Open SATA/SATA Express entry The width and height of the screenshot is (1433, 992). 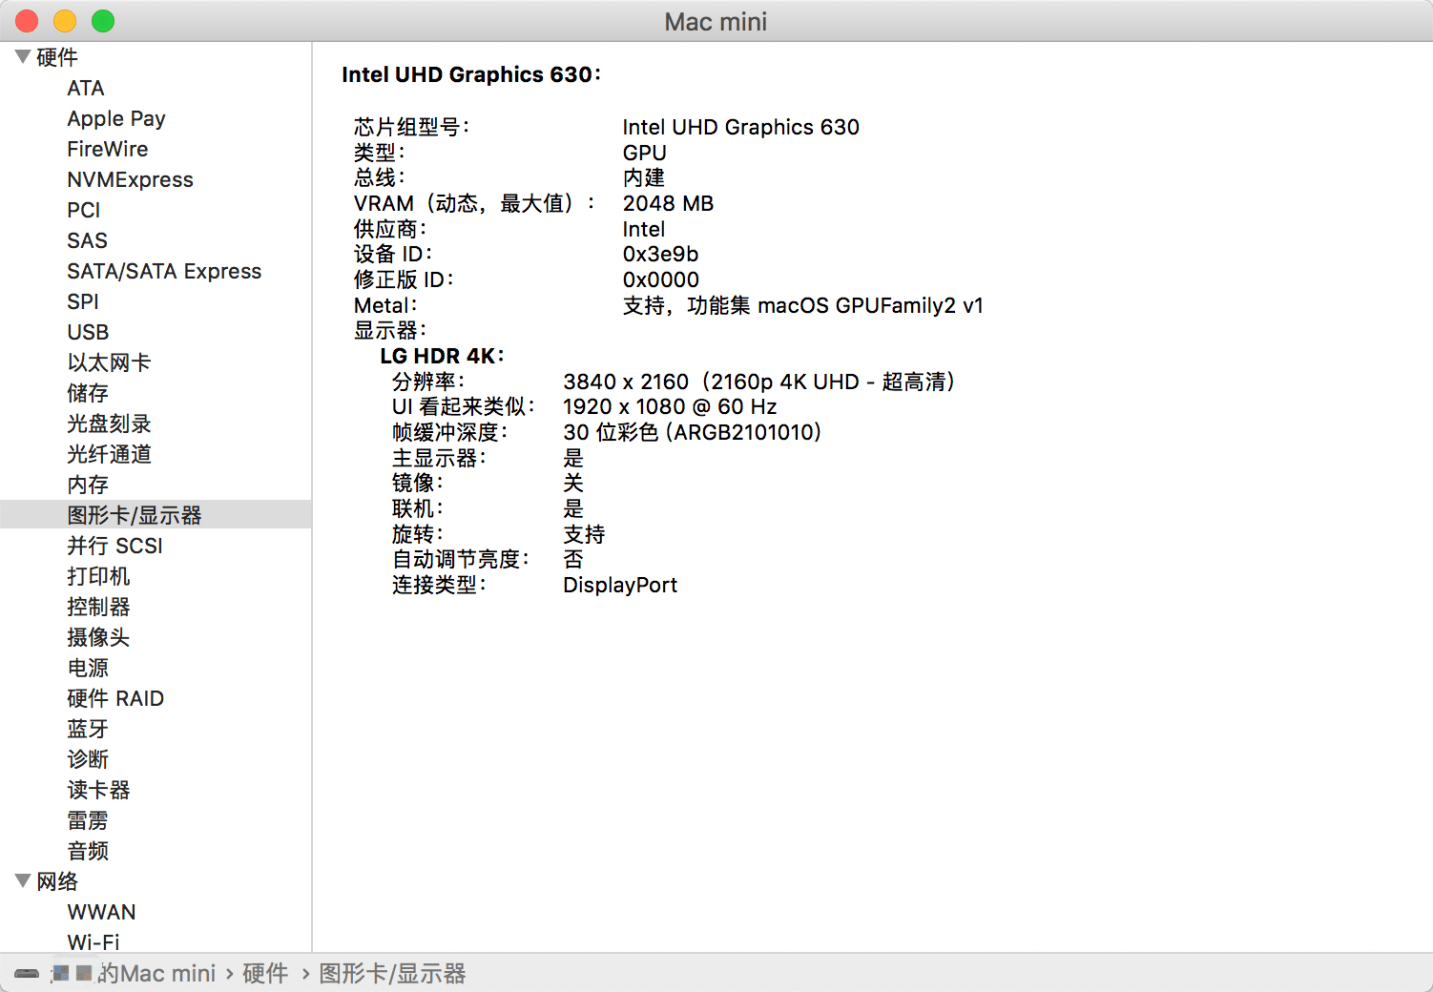point(164,271)
